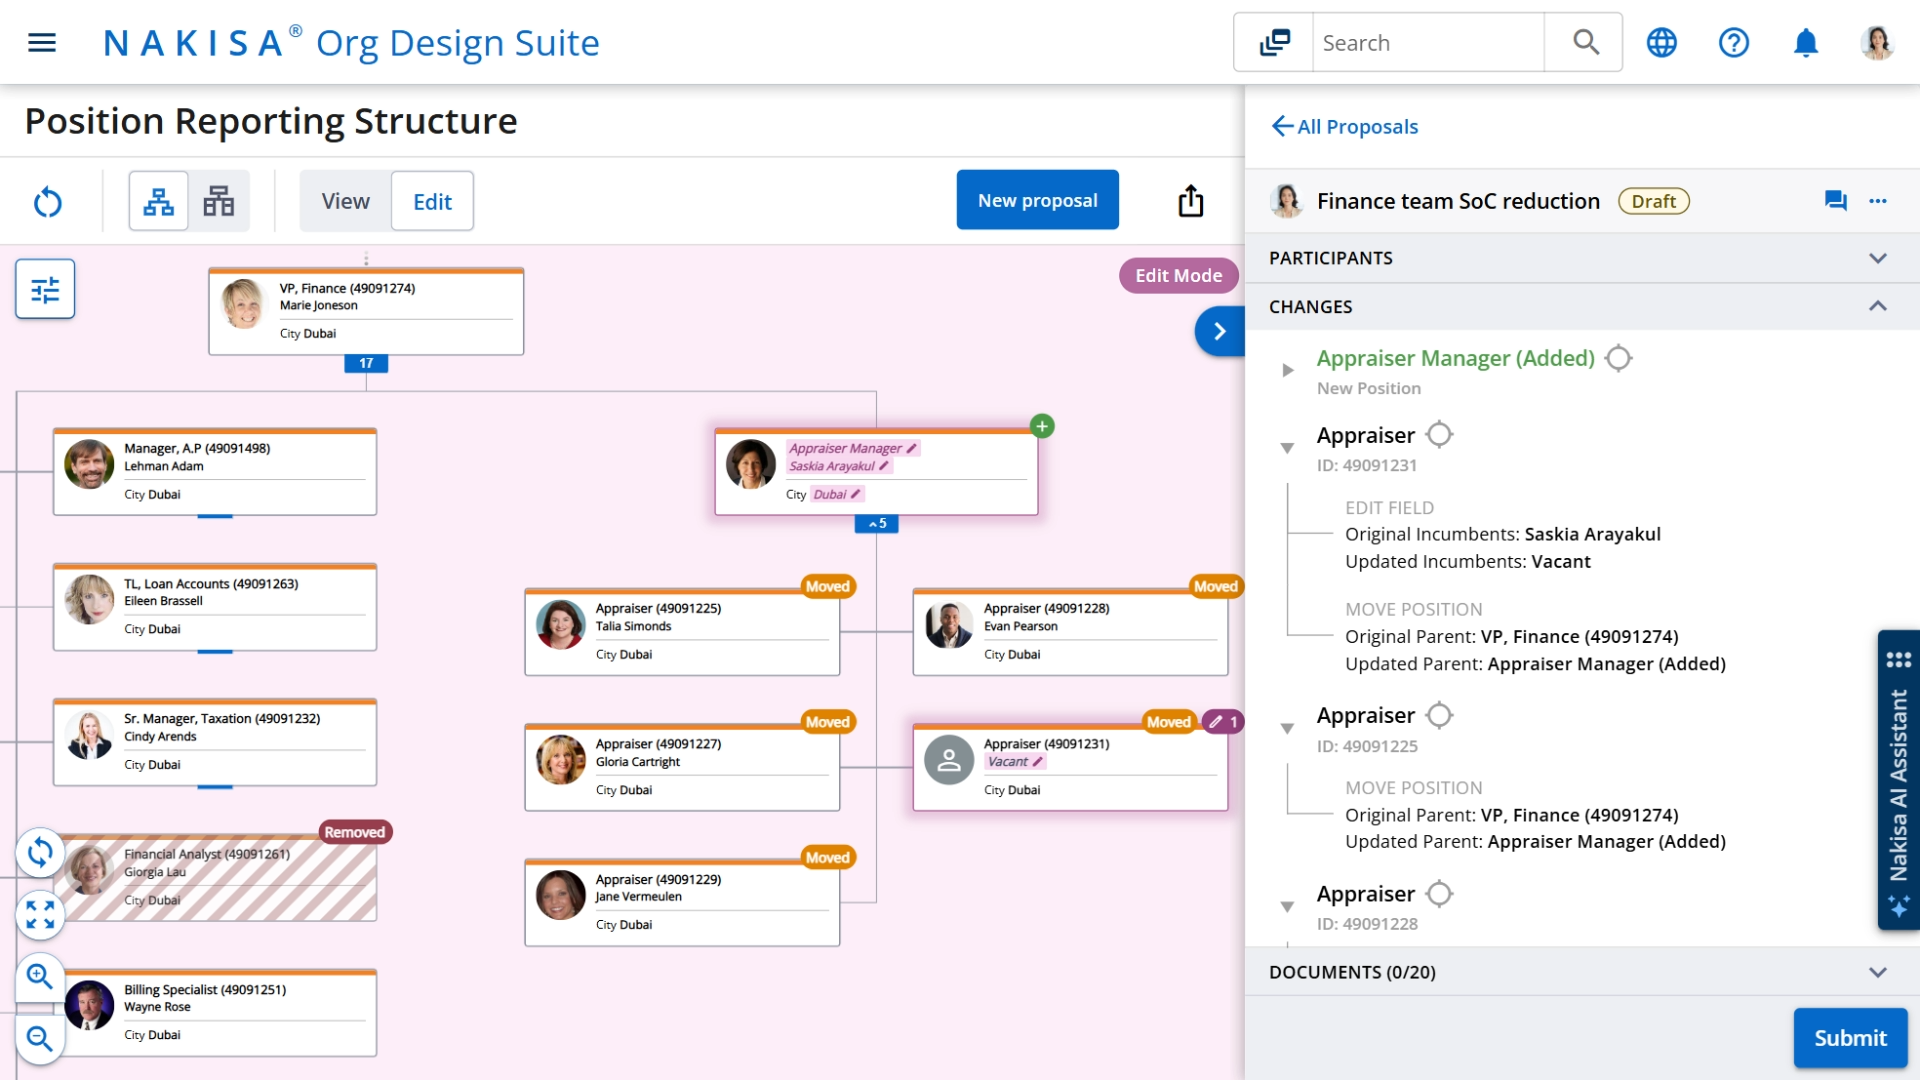Switch to the horizontal tree layout
Screen dimensions: 1920x1080
218,200
